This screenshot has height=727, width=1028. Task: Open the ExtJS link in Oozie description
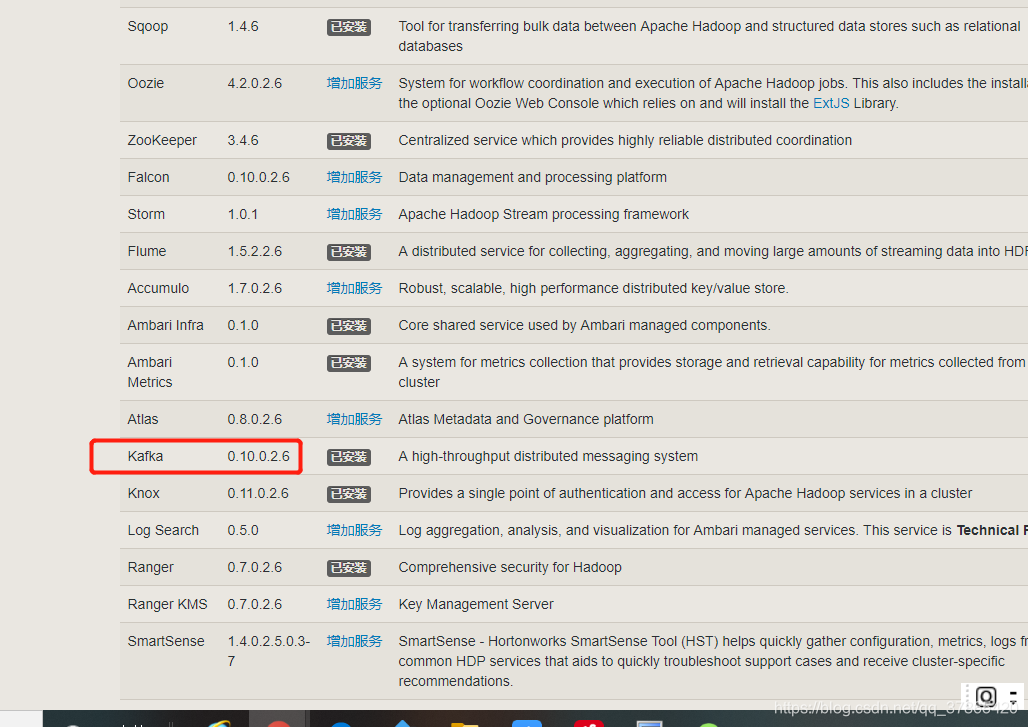831,104
